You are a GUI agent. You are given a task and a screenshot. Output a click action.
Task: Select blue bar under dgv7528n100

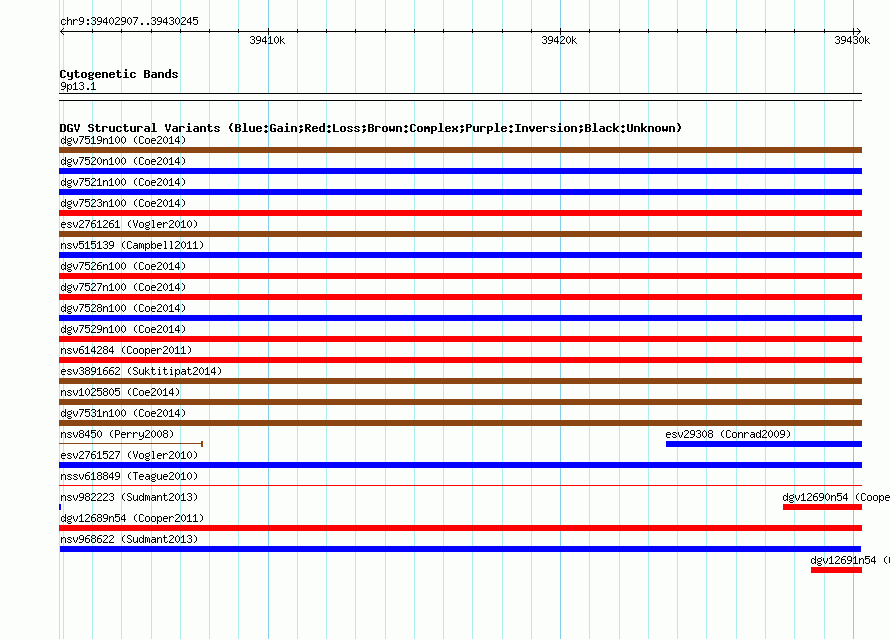[460, 318]
